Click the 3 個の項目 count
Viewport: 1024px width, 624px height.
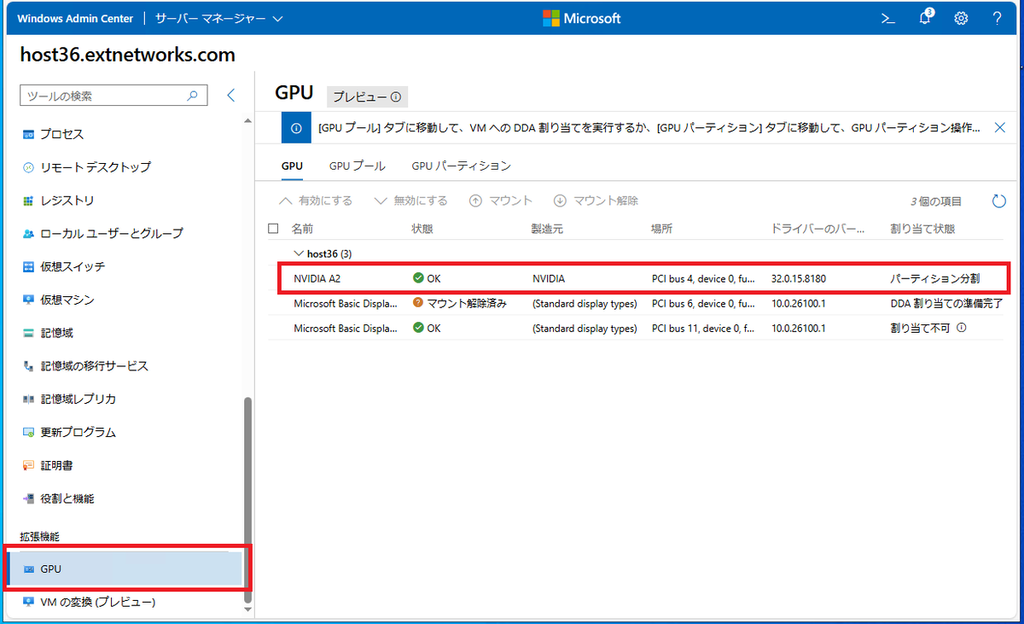(x=936, y=202)
